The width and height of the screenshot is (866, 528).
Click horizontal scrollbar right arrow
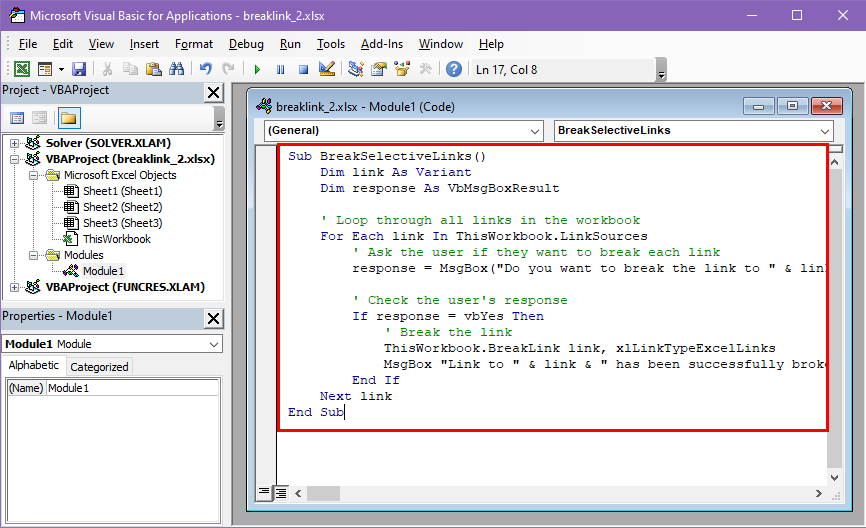(819, 493)
